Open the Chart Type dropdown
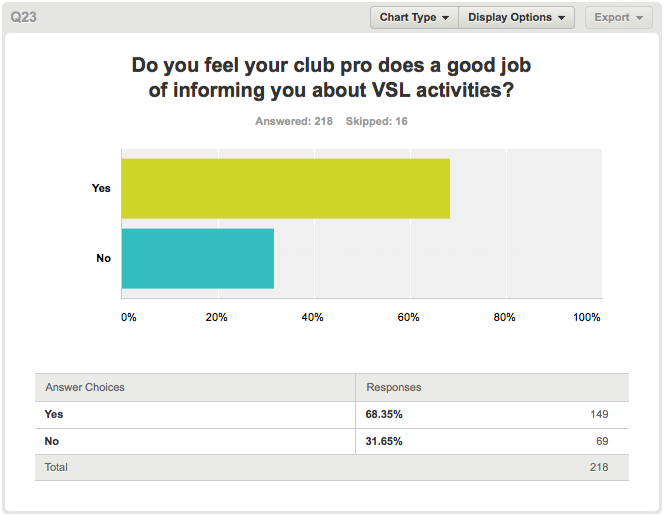This screenshot has height=518, width=666. [x=414, y=17]
